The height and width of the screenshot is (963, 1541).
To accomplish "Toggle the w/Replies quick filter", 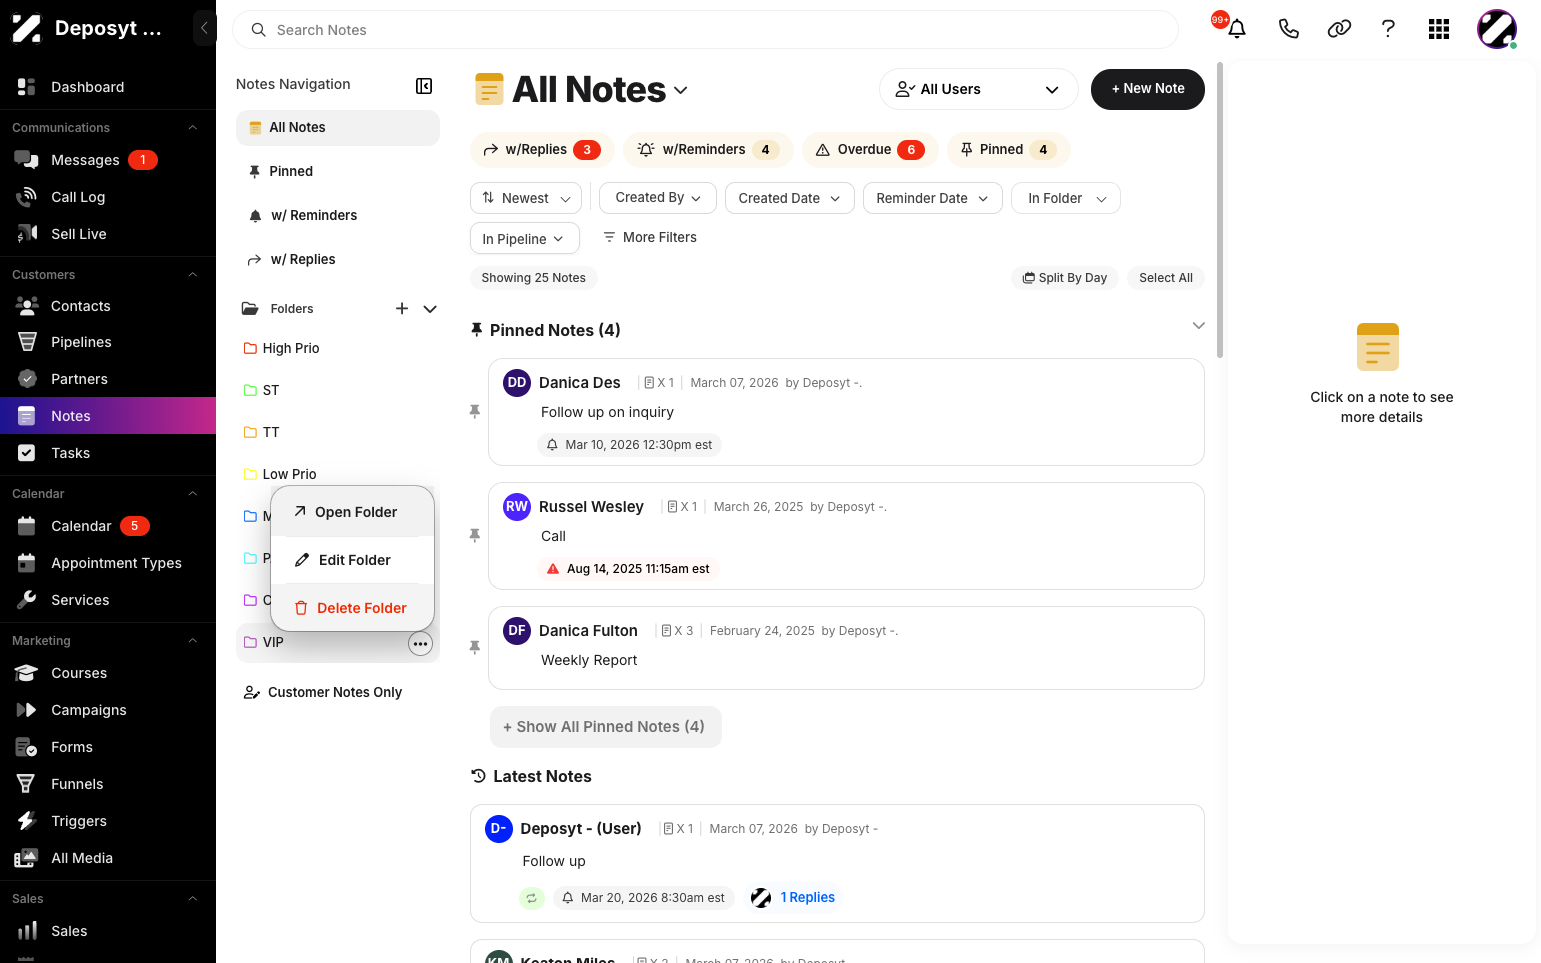I will [541, 150].
